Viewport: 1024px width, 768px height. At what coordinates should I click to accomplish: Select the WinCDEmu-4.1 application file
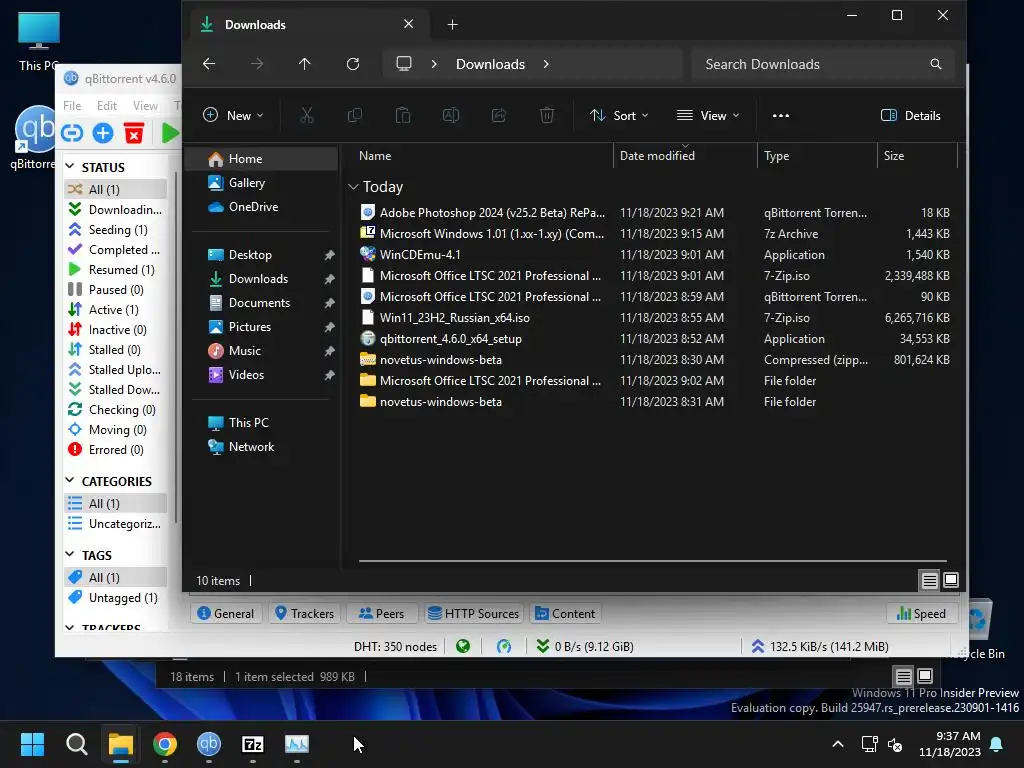point(655,255)
